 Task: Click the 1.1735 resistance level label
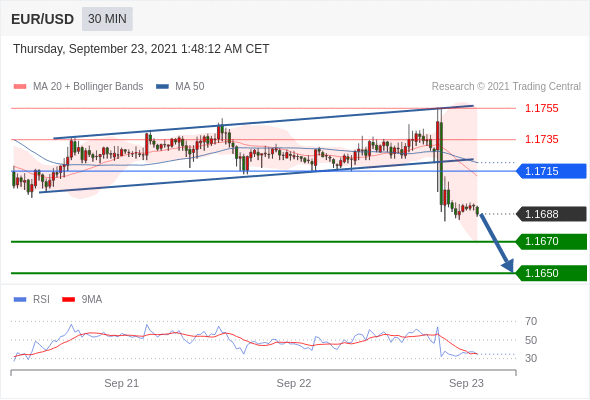coord(541,139)
